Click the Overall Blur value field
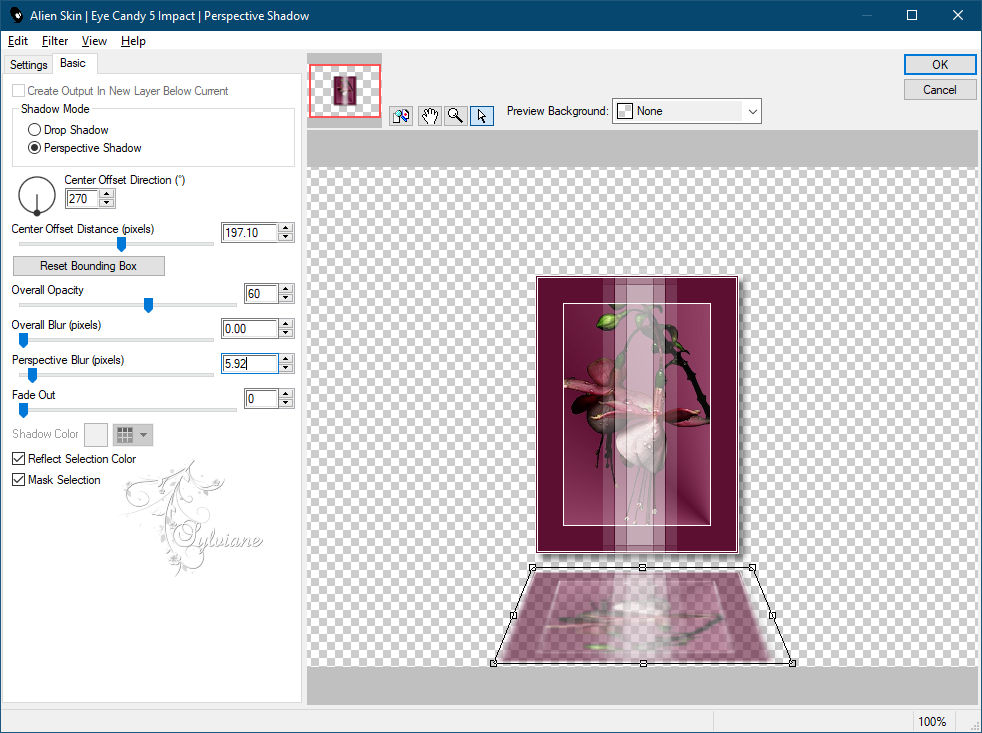The width and height of the screenshot is (982, 733). [x=249, y=328]
